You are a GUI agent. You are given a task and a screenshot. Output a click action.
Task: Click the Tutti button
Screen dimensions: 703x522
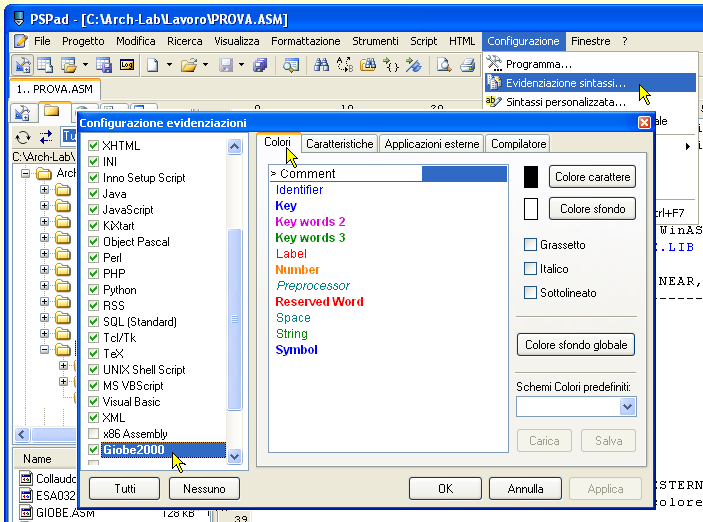click(x=125, y=488)
